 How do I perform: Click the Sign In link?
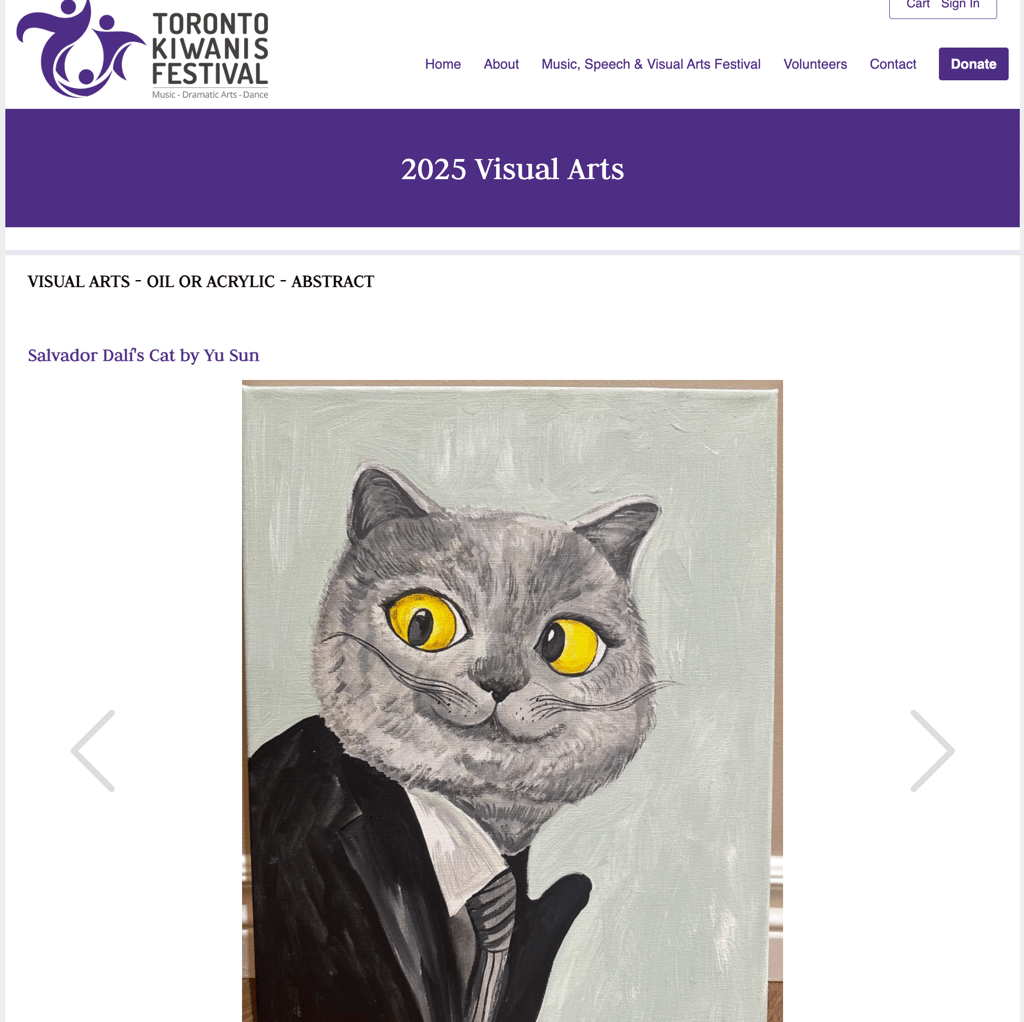(960, 5)
